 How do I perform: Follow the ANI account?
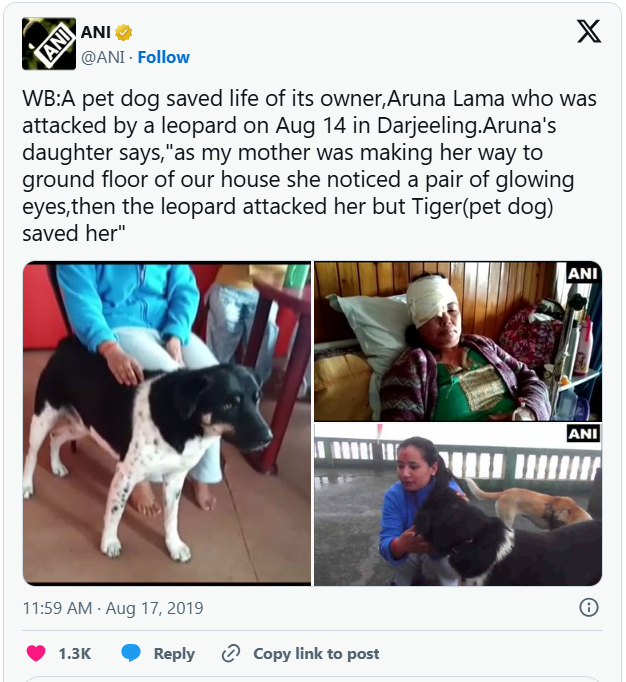[x=164, y=57]
